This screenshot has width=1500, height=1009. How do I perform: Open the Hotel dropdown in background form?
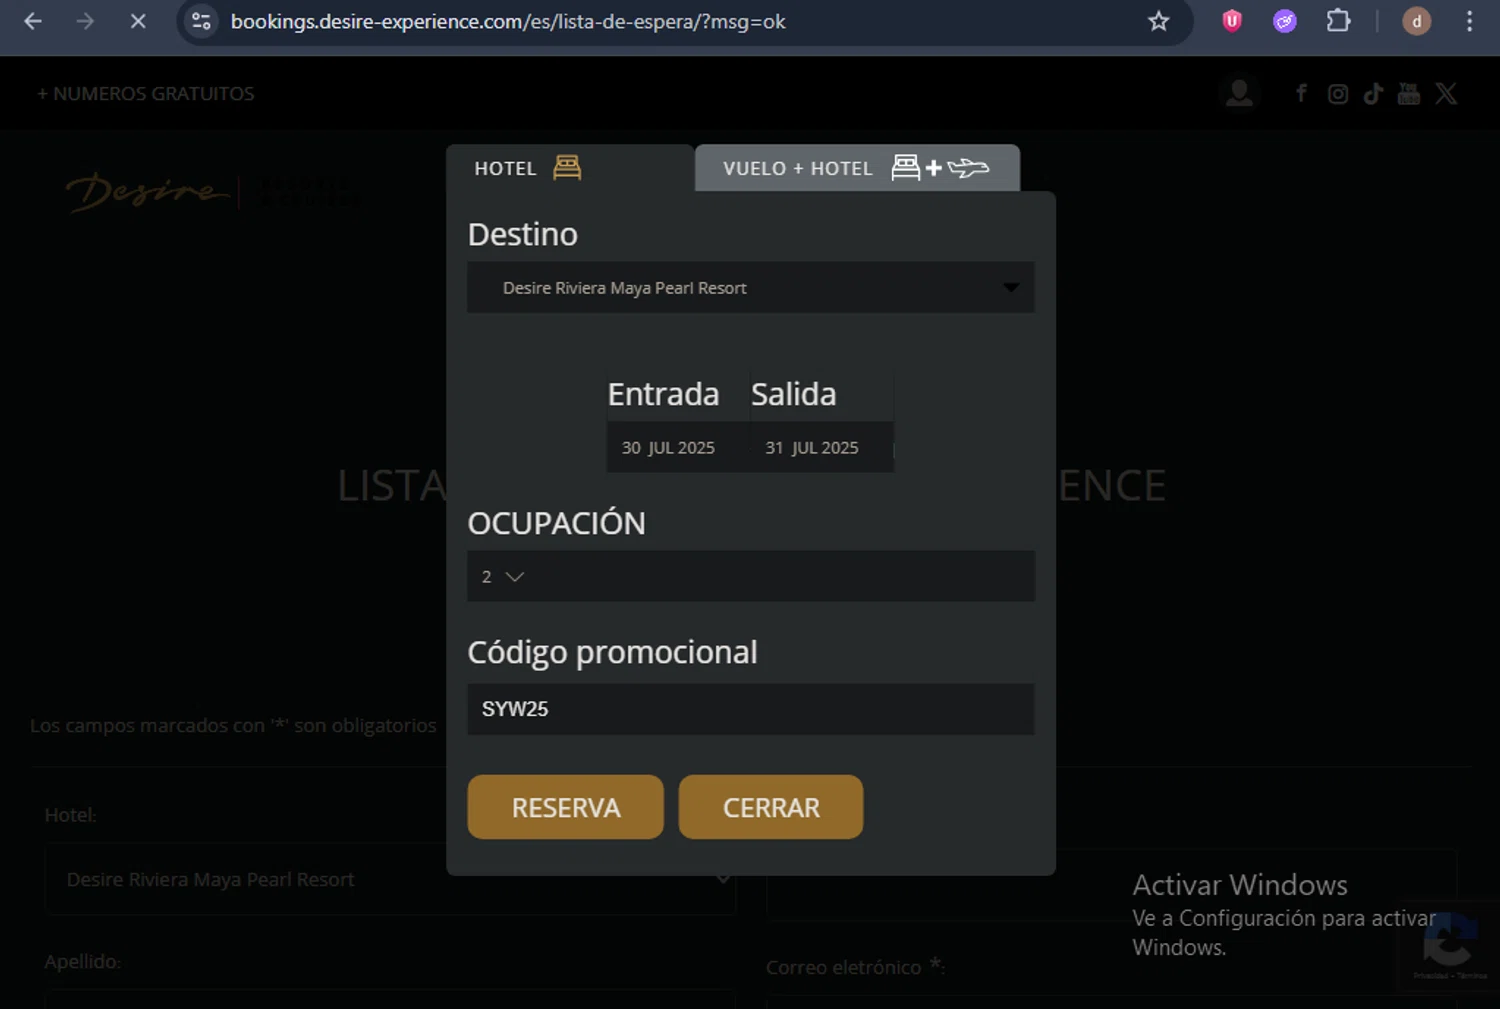click(x=390, y=880)
